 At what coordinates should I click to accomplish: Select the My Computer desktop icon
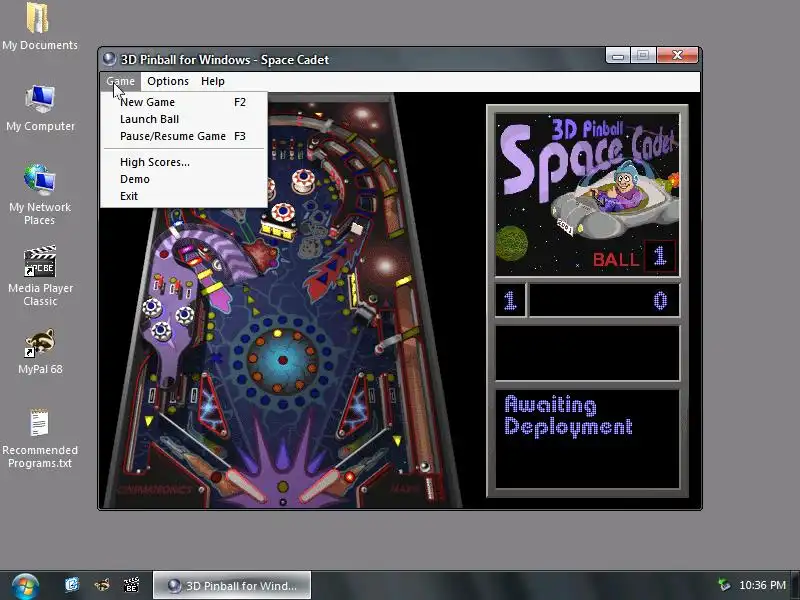40,108
